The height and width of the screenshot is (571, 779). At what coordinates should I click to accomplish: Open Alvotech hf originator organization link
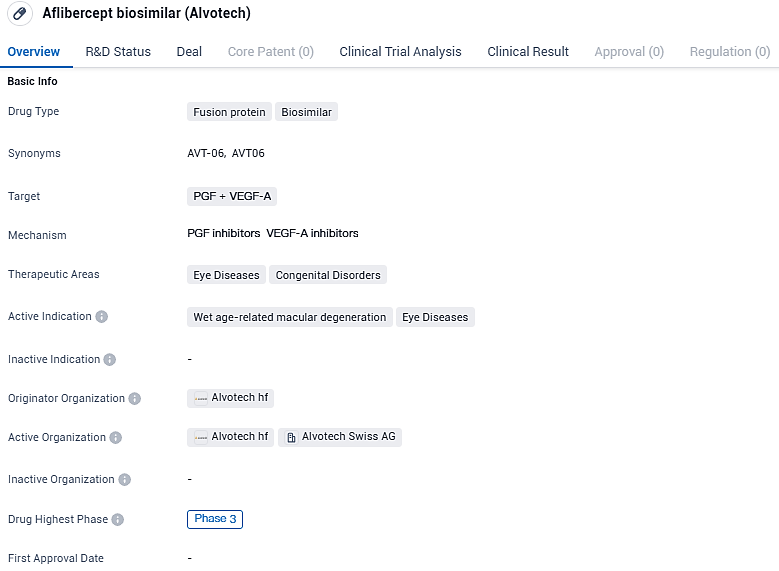pos(239,398)
